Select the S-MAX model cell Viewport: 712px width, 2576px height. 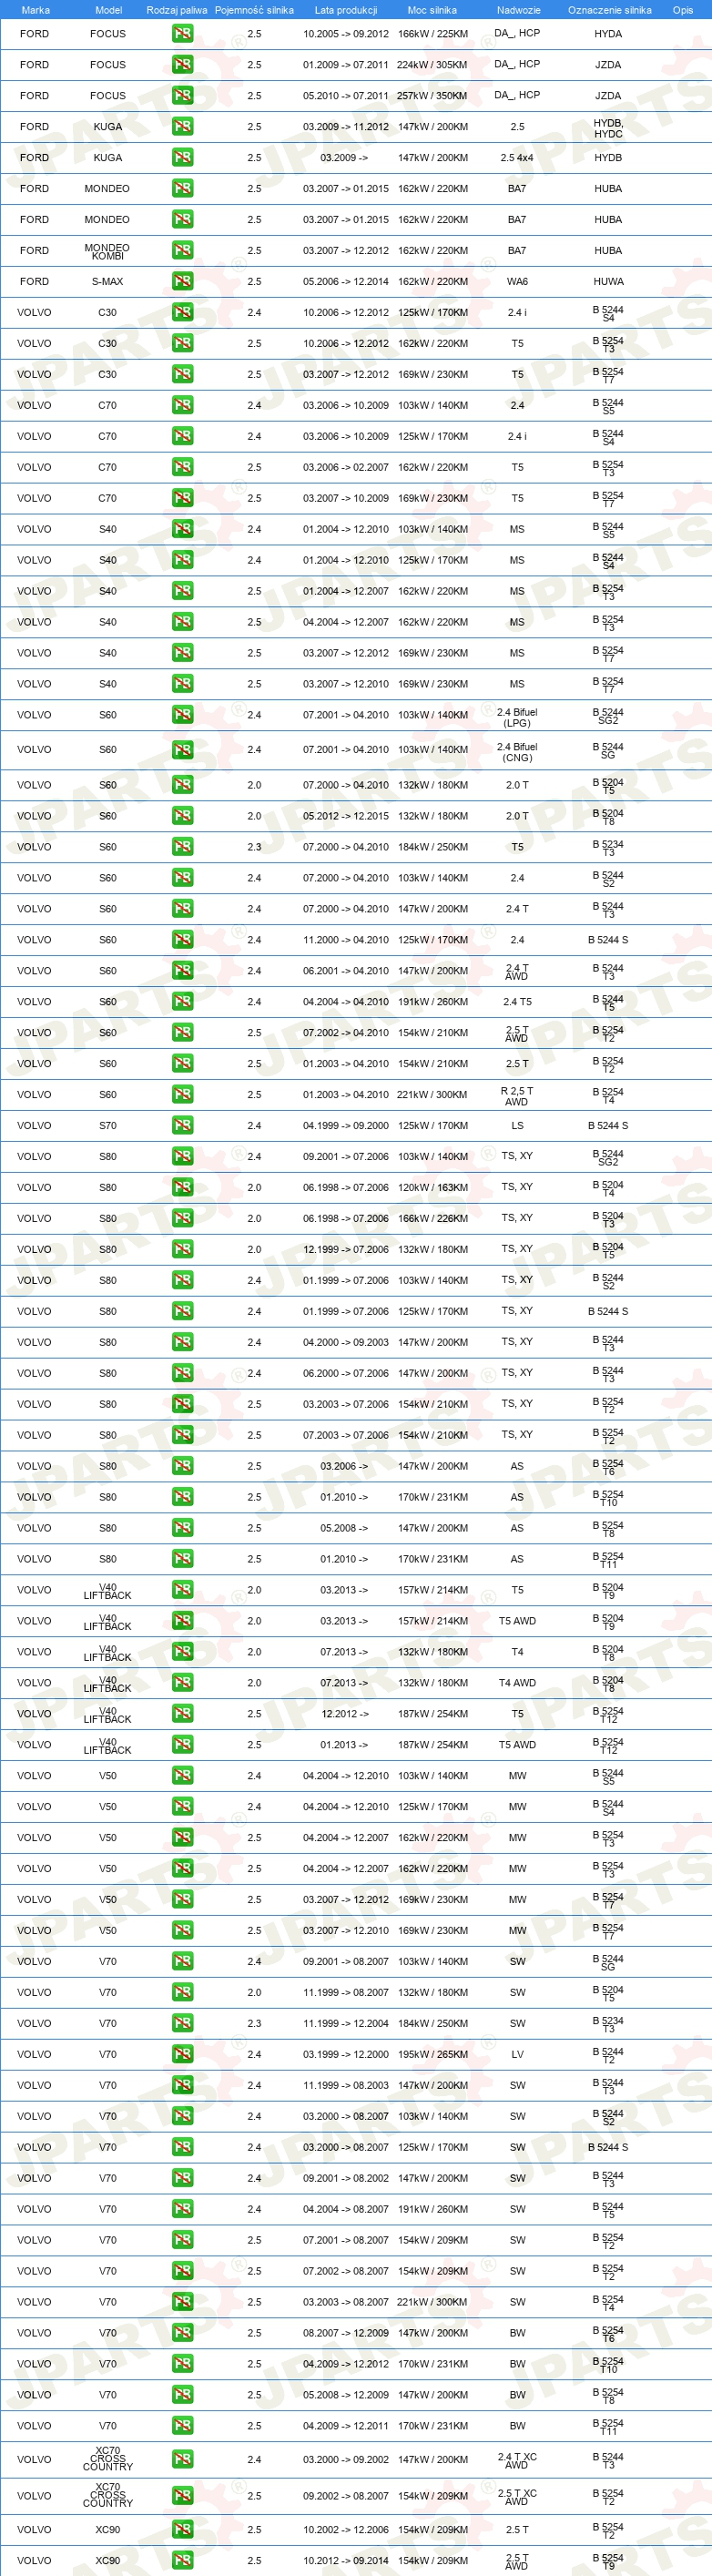coord(107,282)
